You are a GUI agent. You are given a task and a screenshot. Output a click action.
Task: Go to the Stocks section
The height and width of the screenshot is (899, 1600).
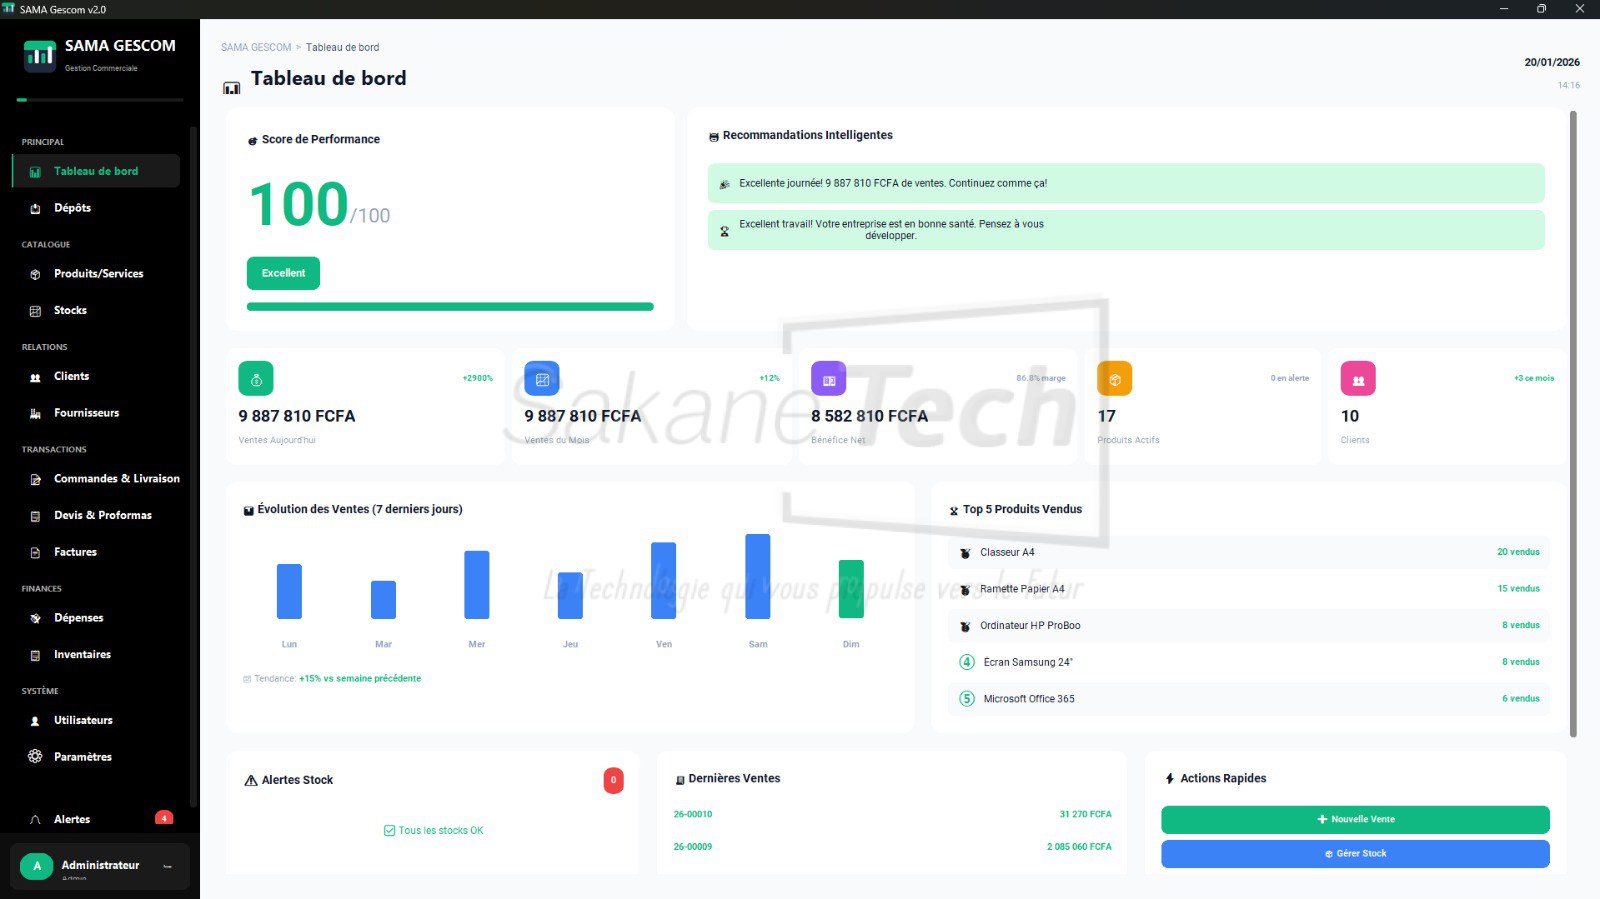click(96, 311)
